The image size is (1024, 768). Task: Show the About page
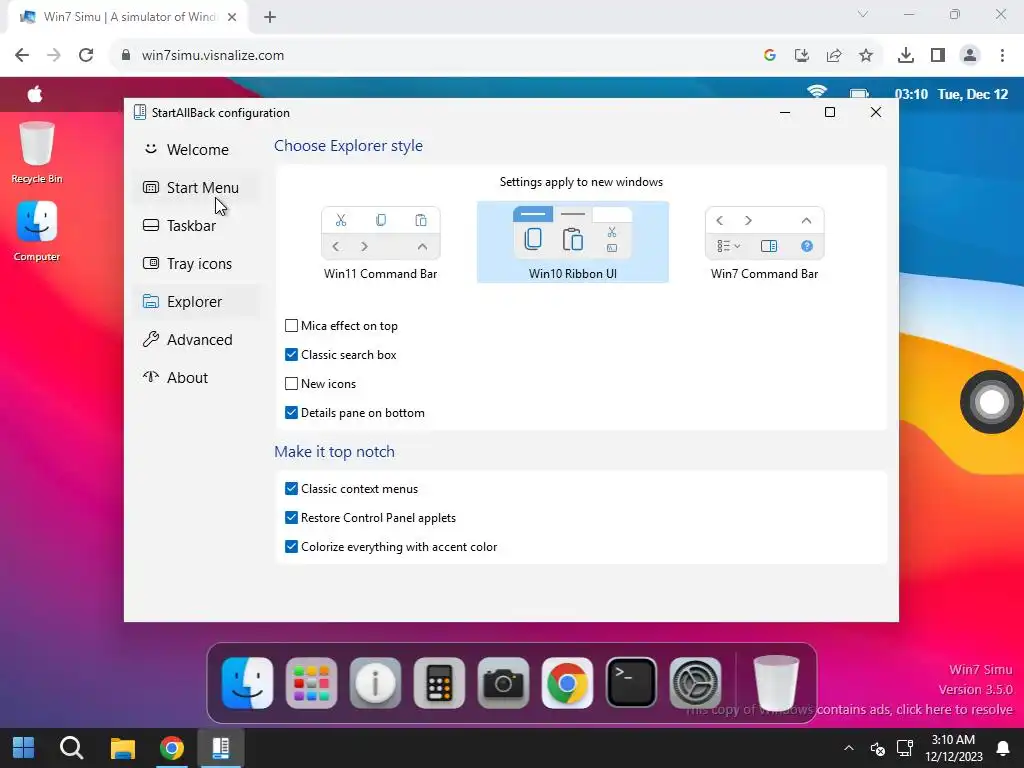point(196,377)
